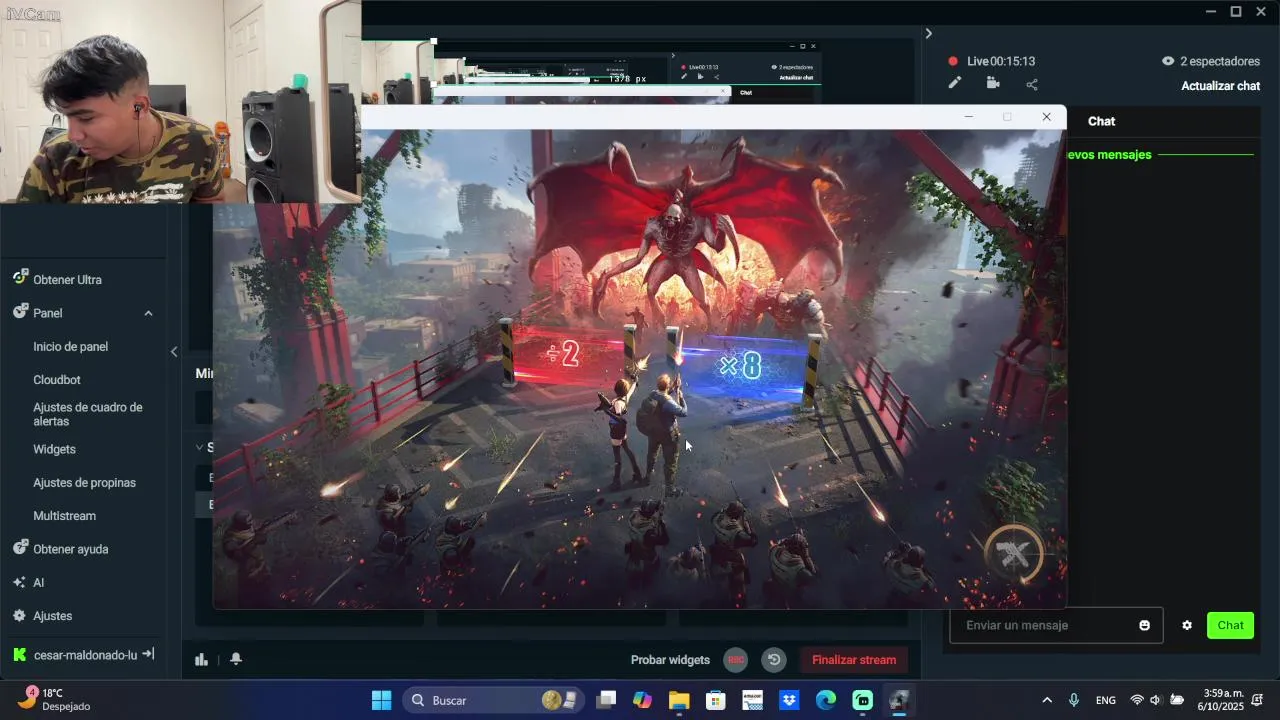Open Amazon app from taskbar
The width and height of the screenshot is (1280, 720).
[753, 700]
